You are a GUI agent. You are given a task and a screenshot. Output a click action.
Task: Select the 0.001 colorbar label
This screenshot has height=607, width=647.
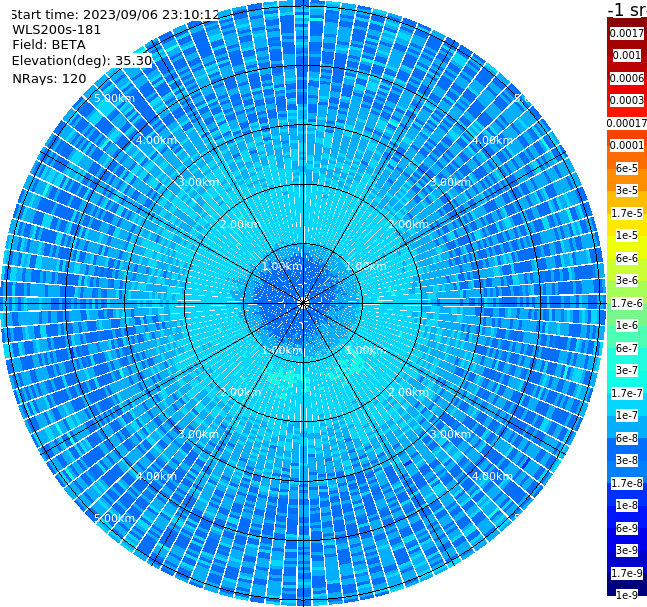pyautogui.click(x=627, y=55)
